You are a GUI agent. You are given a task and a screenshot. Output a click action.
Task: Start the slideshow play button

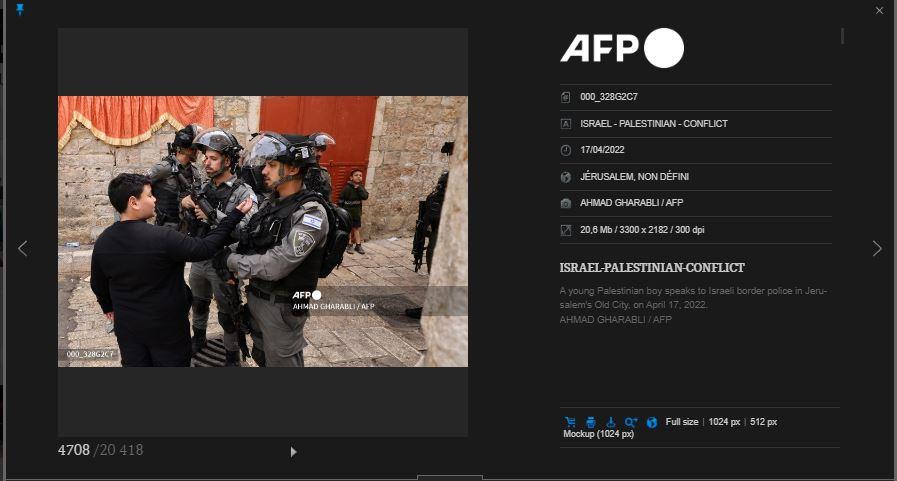coord(293,452)
